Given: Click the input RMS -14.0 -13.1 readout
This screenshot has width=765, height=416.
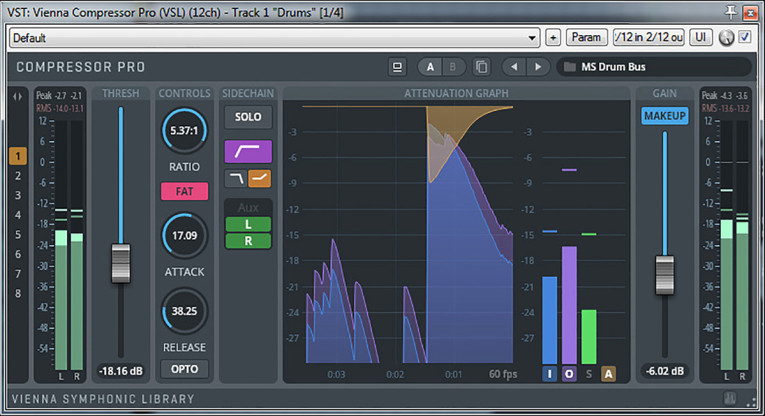Looking at the screenshot, I should click(x=59, y=108).
